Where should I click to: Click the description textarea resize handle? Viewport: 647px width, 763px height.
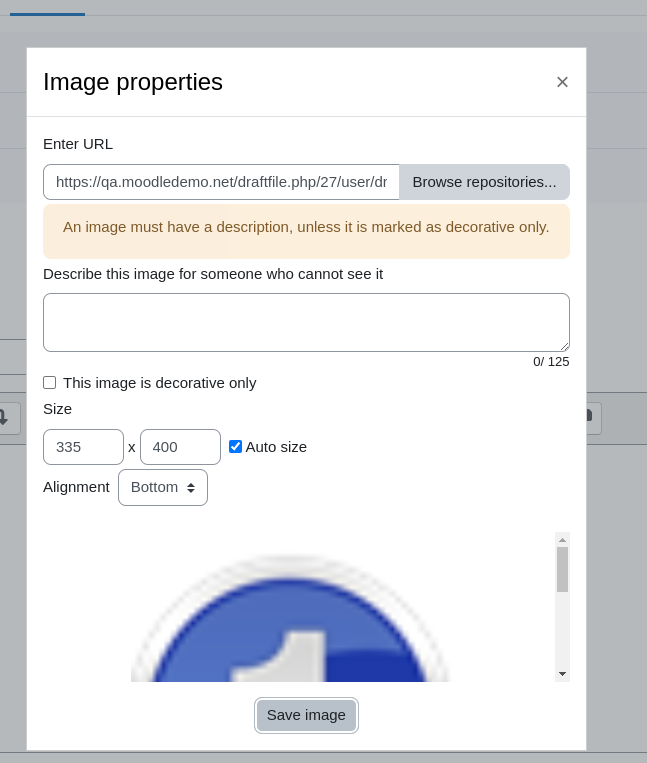click(564, 346)
